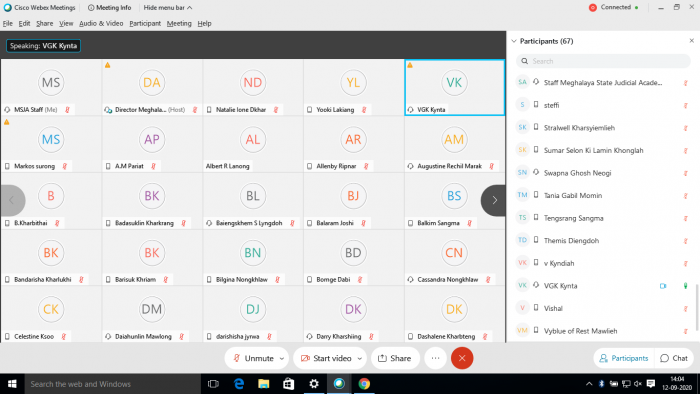
Task: Click the muted mic icon beside Vishal
Action: [686, 308]
